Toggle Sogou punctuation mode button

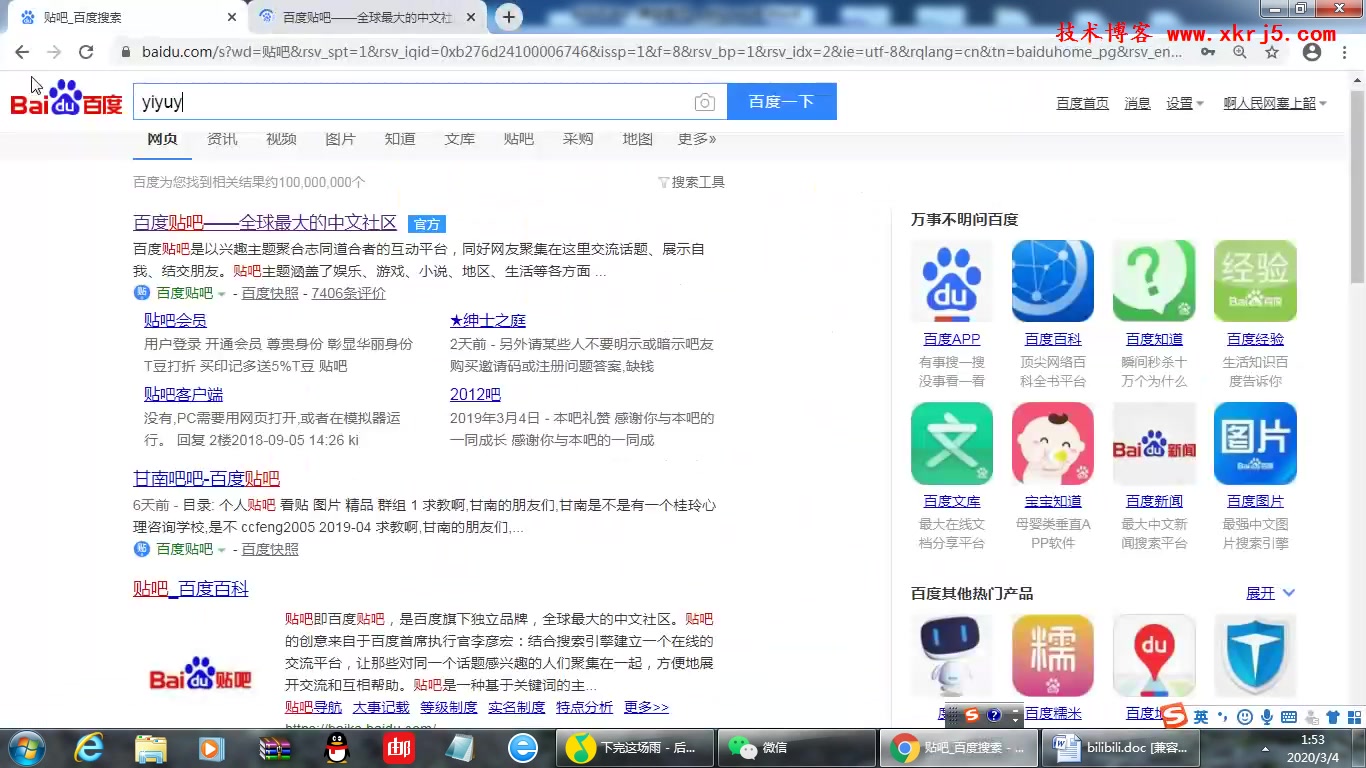pos(1223,717)
